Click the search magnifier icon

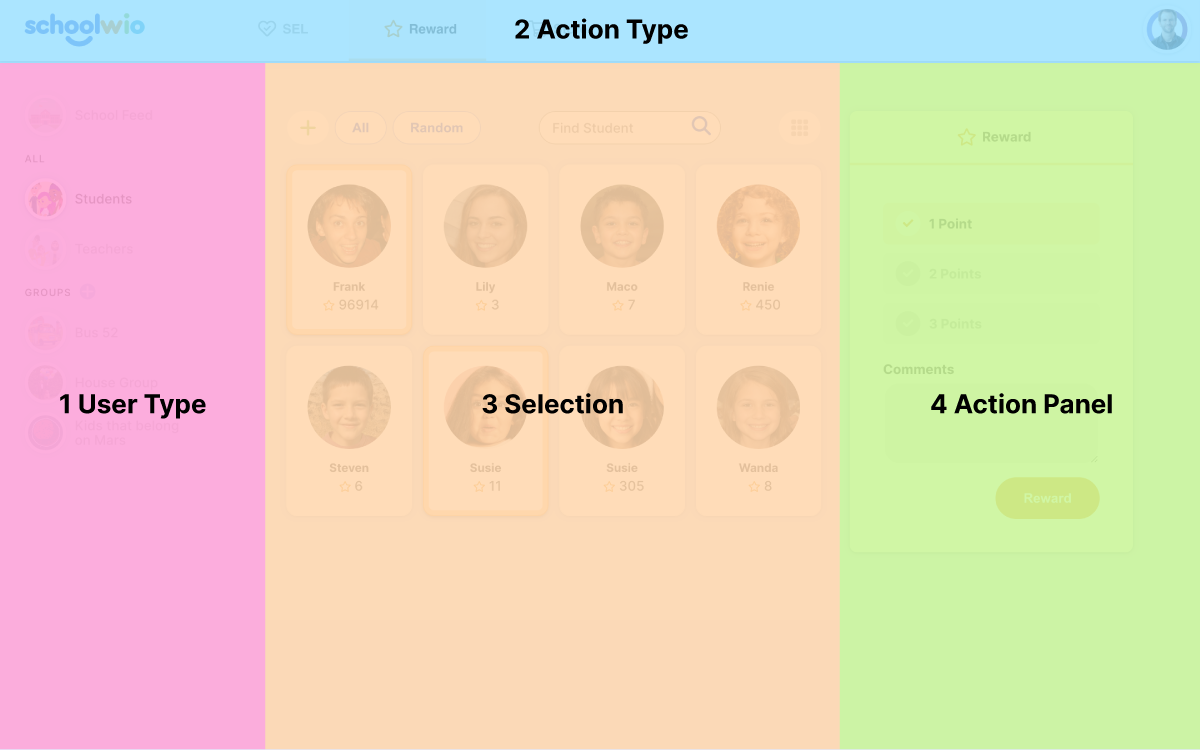coord(701,126)
